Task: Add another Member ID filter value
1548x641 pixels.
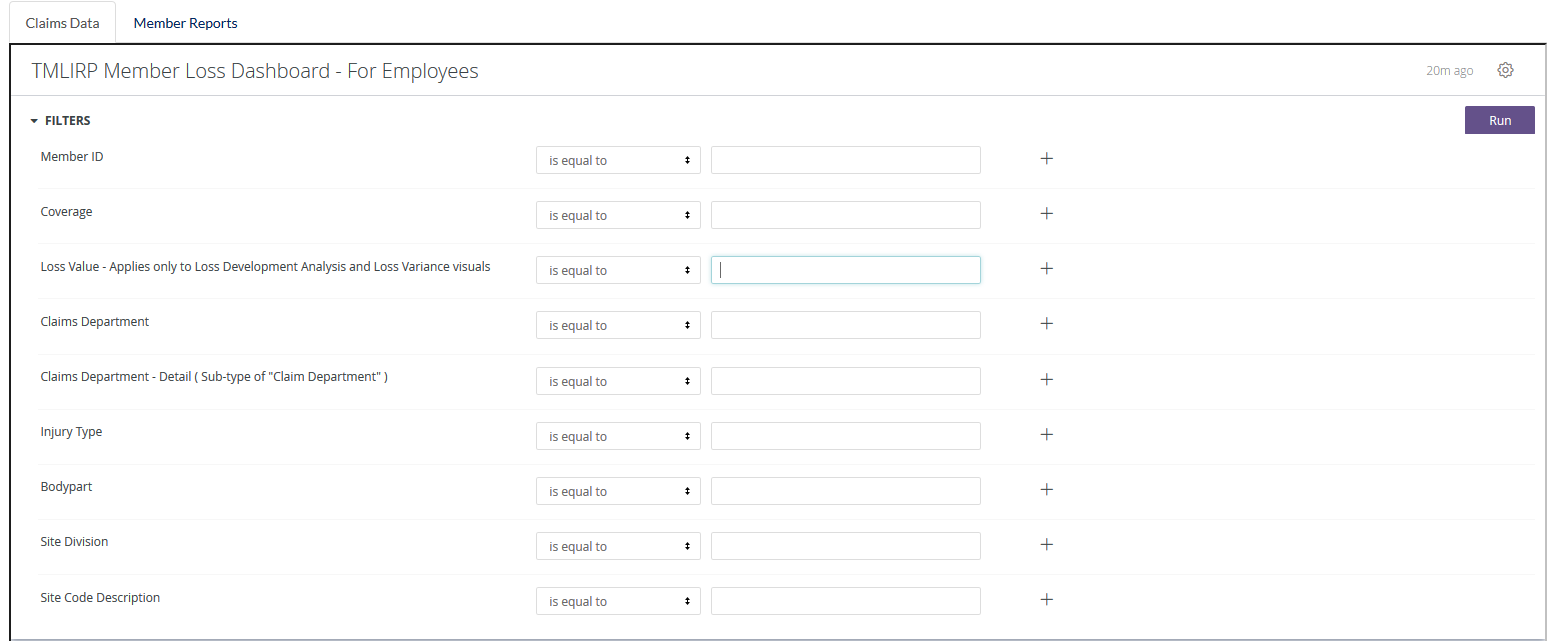Action: click(1046, 158)
